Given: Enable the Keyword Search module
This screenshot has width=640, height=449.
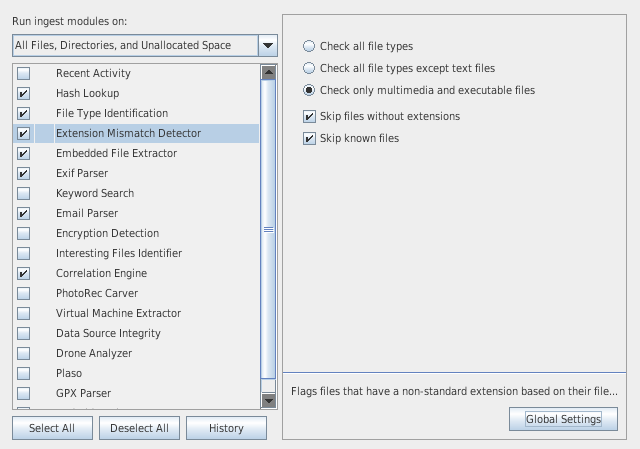Looking at the screenshot, I should coord(23,193).
